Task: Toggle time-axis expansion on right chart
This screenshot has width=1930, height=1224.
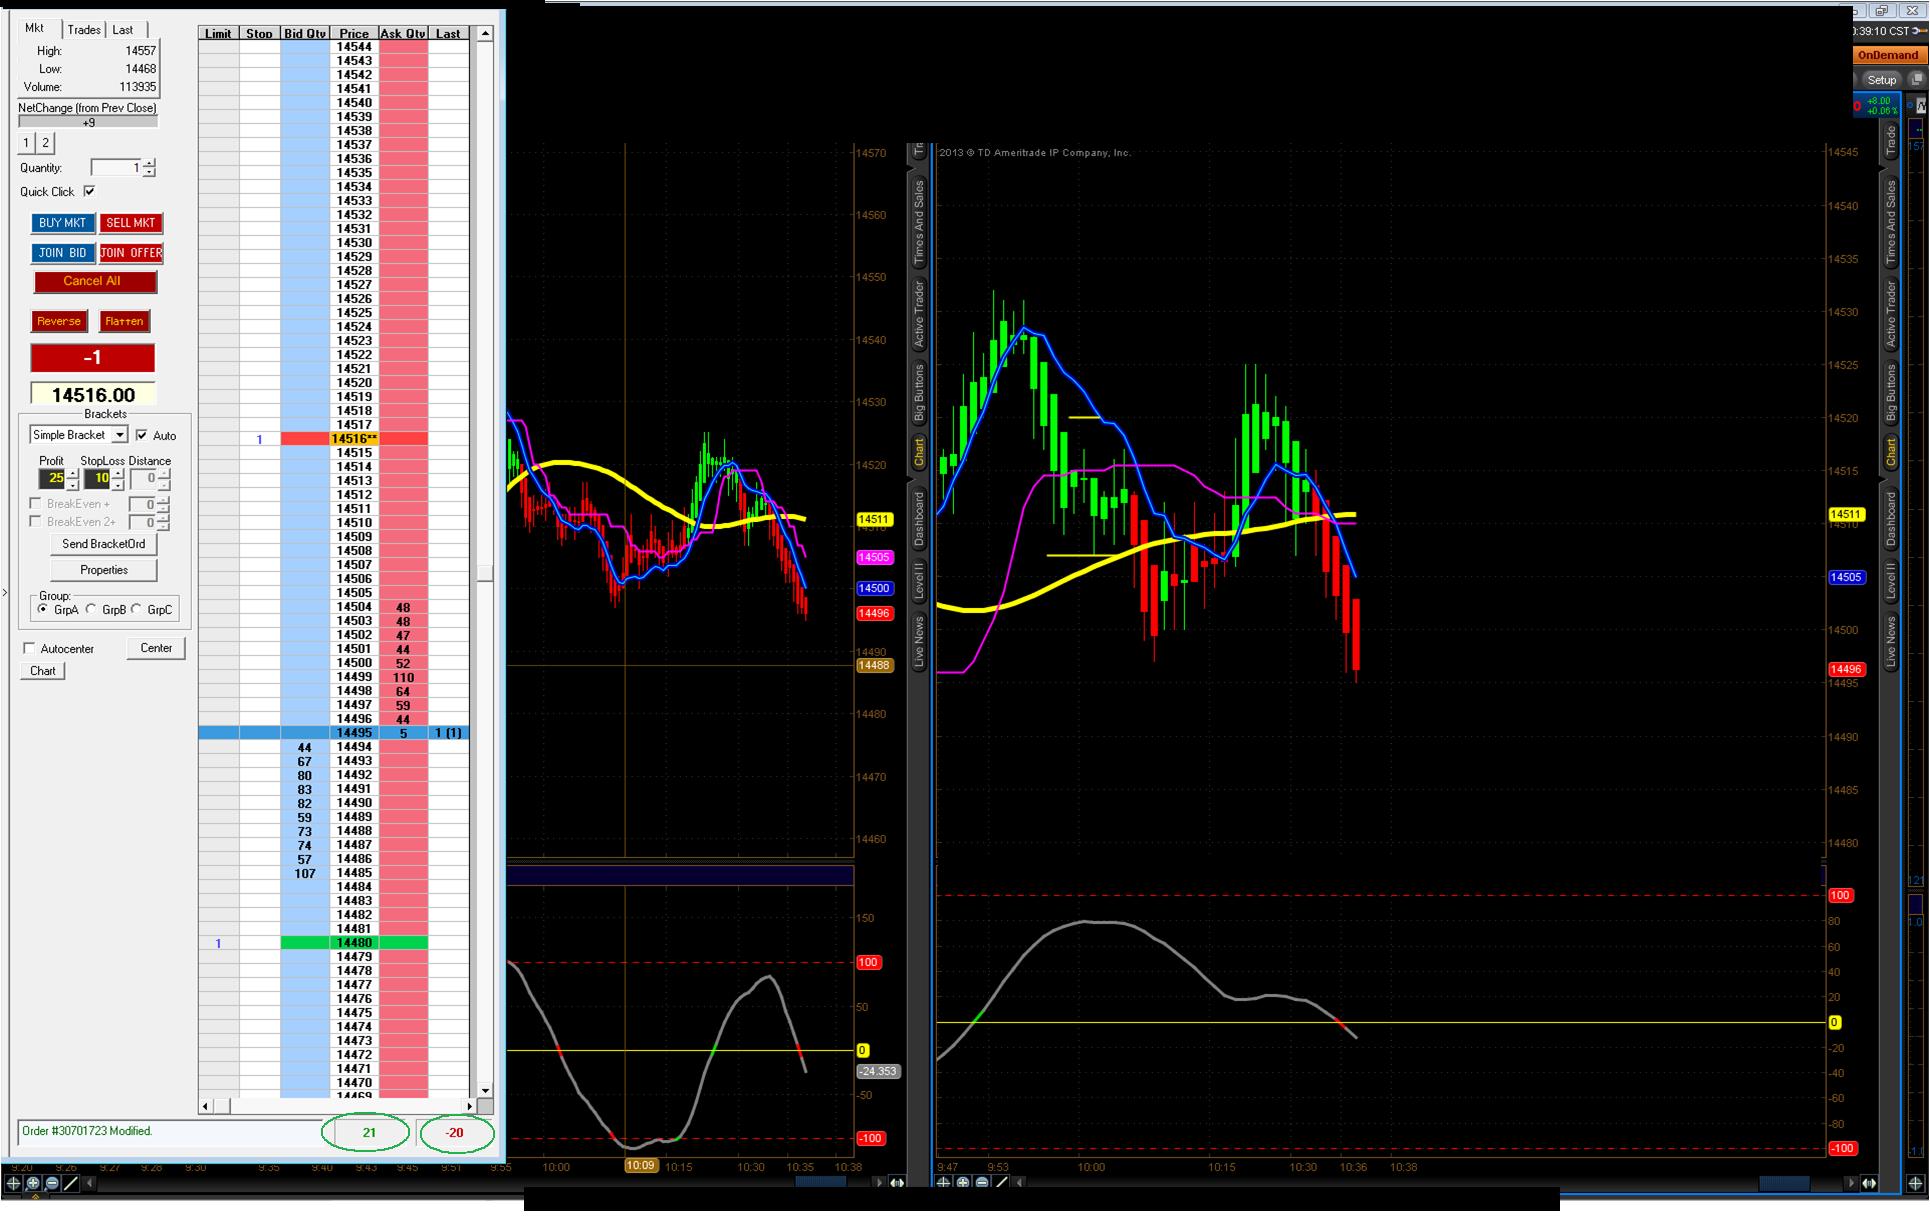Action: (1869, 1183)
